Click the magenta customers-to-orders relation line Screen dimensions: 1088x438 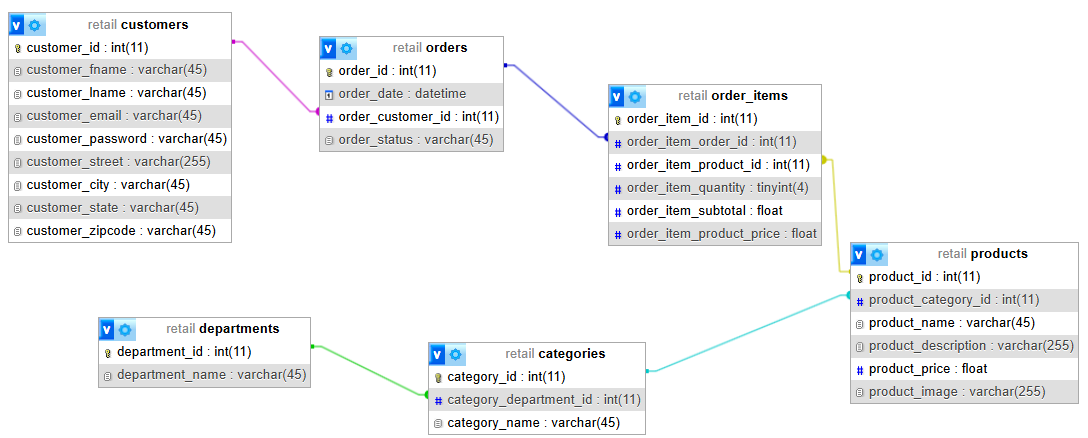click(x=275, y=76)
